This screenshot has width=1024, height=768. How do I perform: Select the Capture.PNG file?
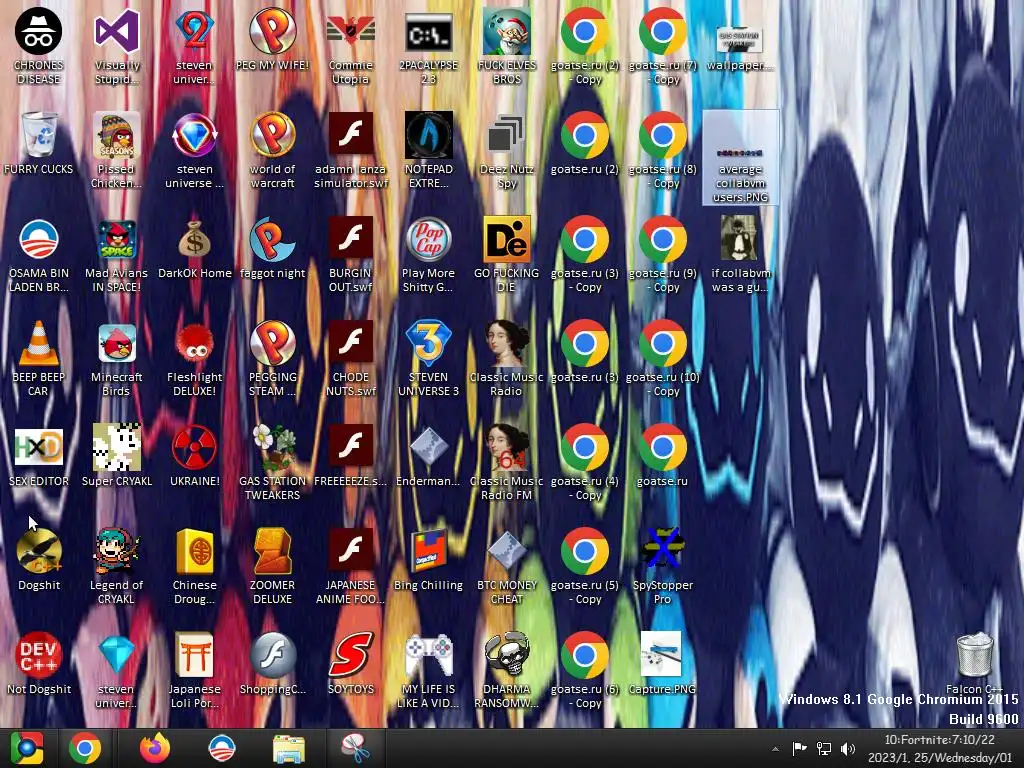pos(662,664)
